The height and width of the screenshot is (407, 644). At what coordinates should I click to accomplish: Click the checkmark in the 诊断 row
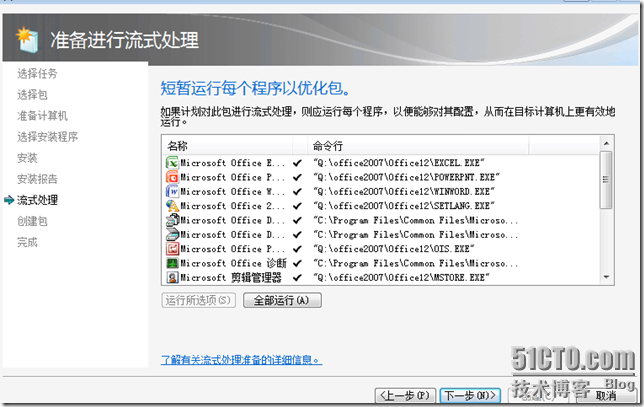point(297,264)
